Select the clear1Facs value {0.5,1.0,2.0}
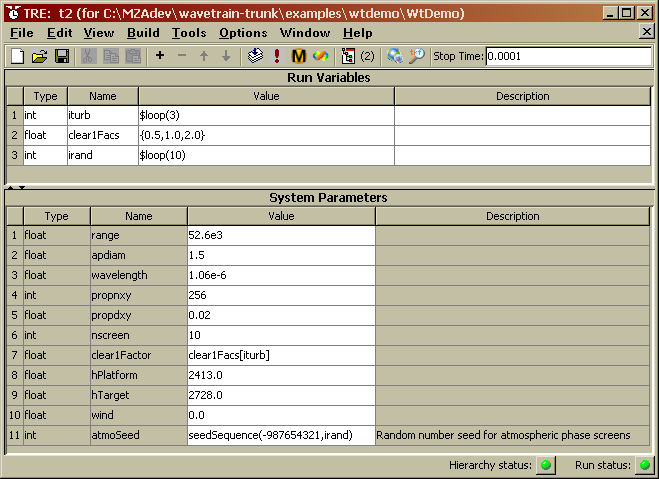This screenshot has width=659, height=479. point(266,135)
